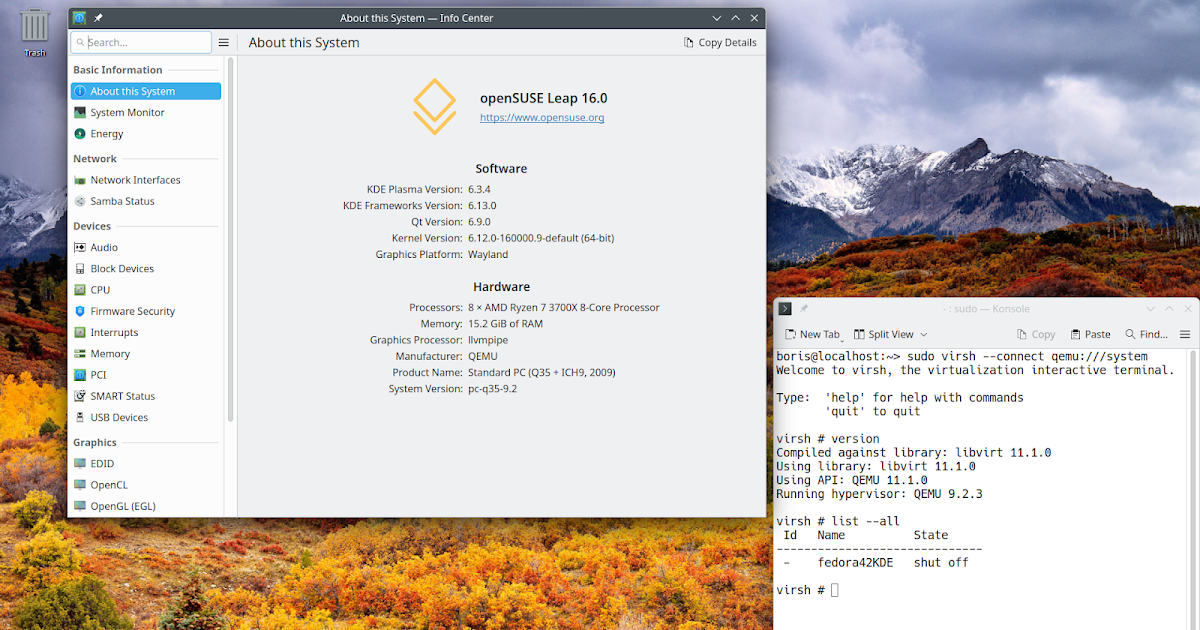
Task: Click the KDE Plasma Version value "6.3.4"
Action: click(x=479, y=189)
